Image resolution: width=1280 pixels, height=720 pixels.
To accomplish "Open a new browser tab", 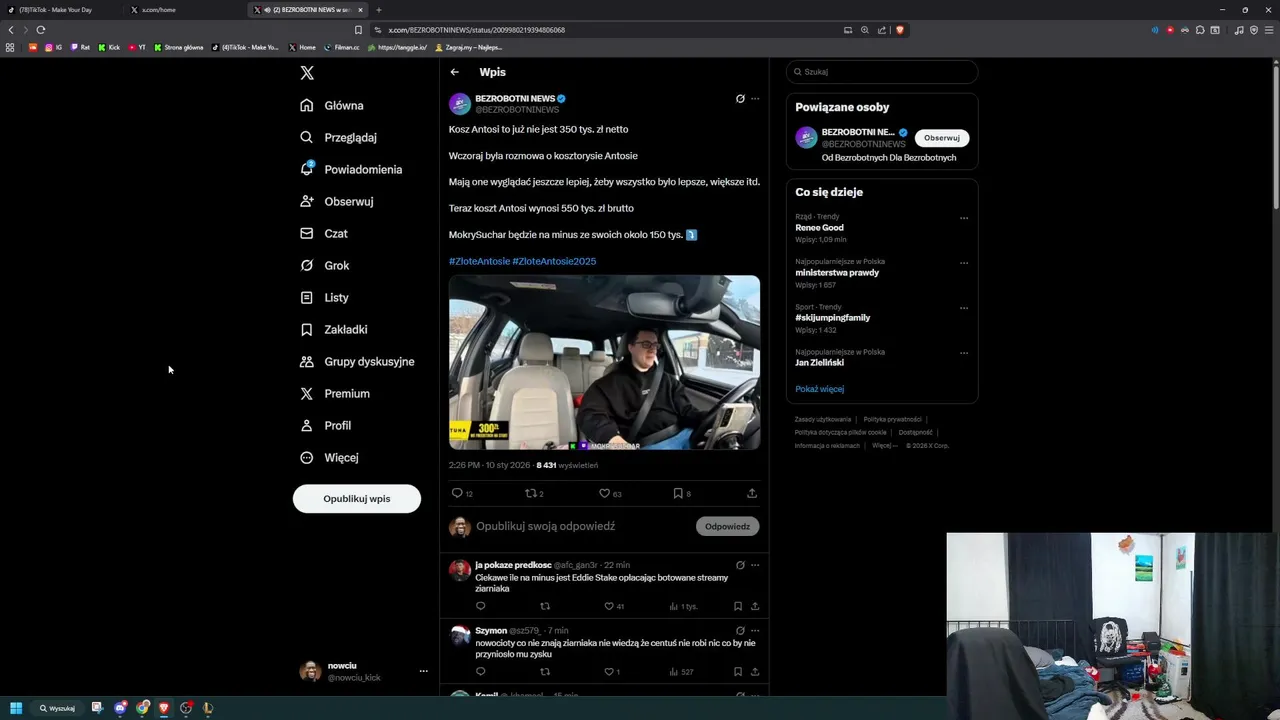I will point(378,10).
